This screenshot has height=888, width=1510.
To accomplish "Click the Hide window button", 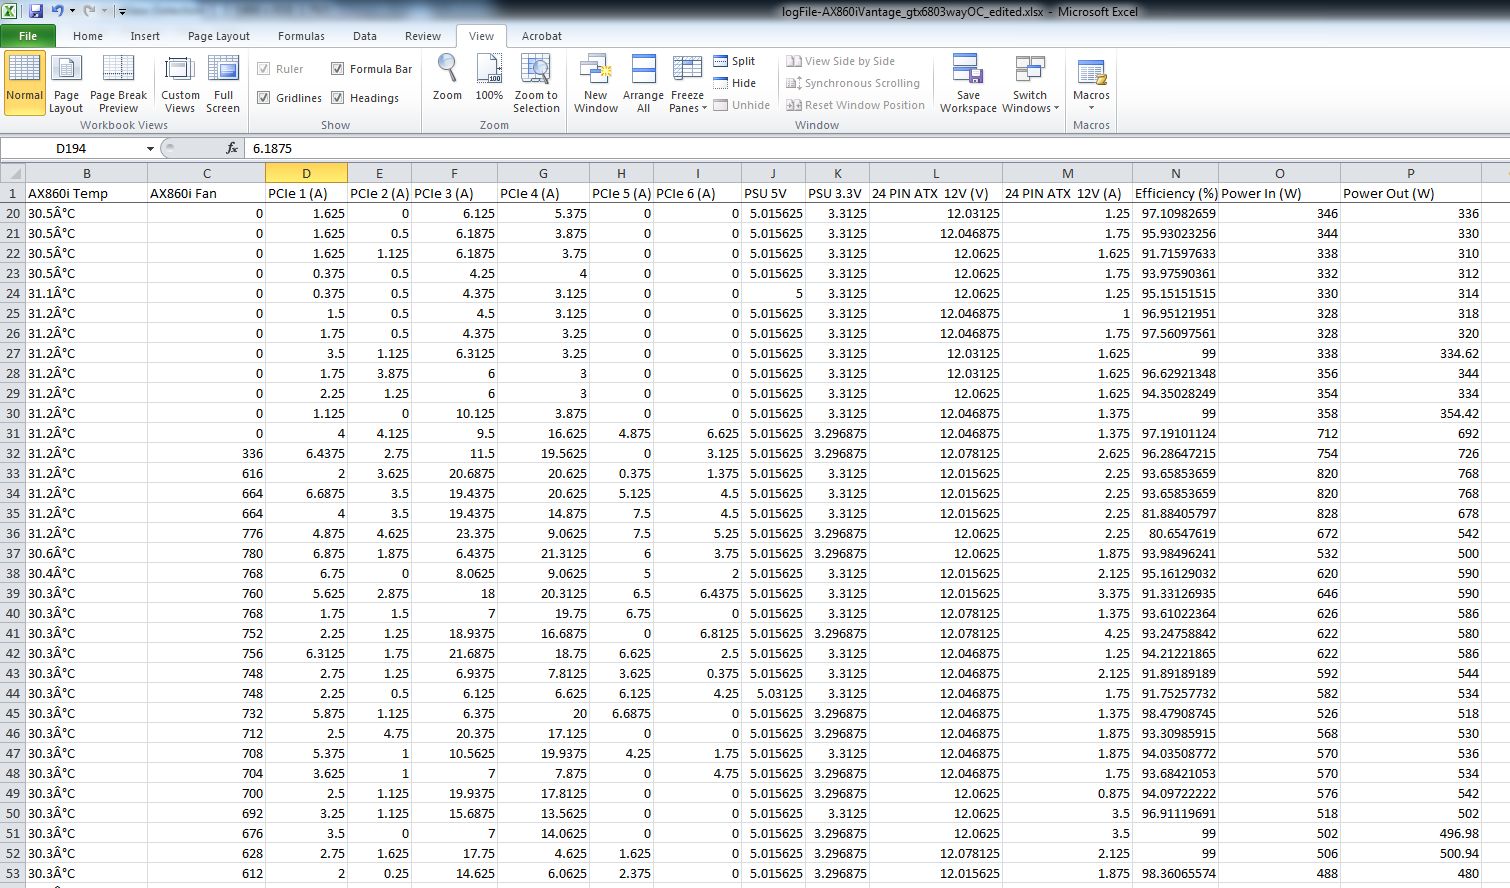I will [734, 83].
